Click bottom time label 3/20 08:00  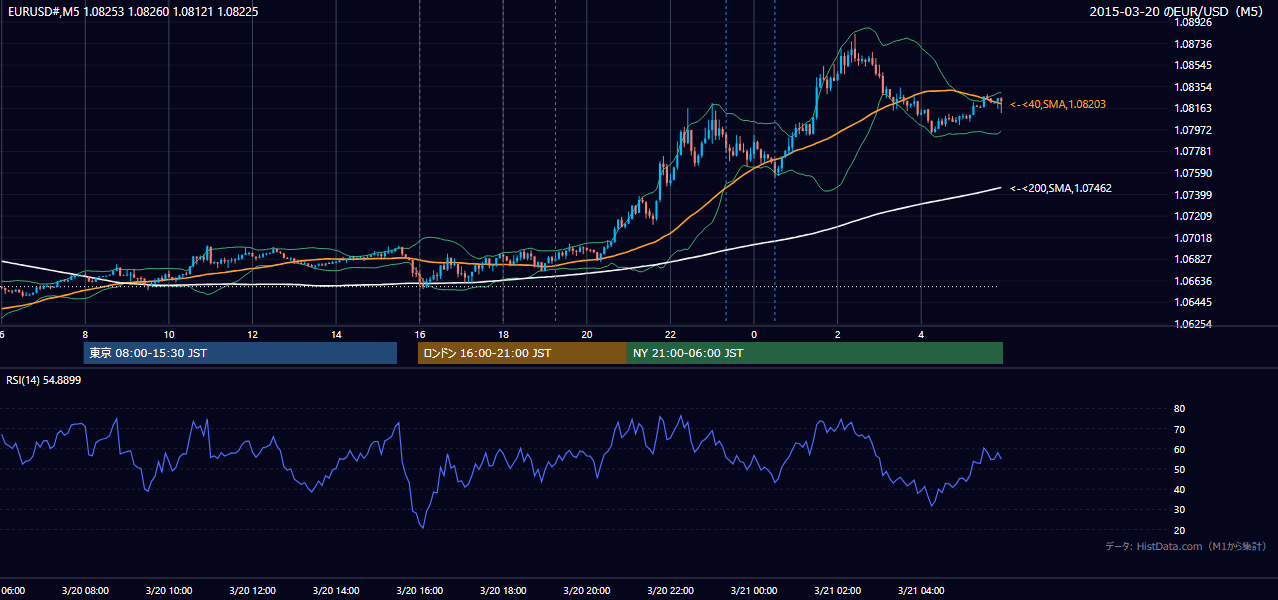click(85, 591)
